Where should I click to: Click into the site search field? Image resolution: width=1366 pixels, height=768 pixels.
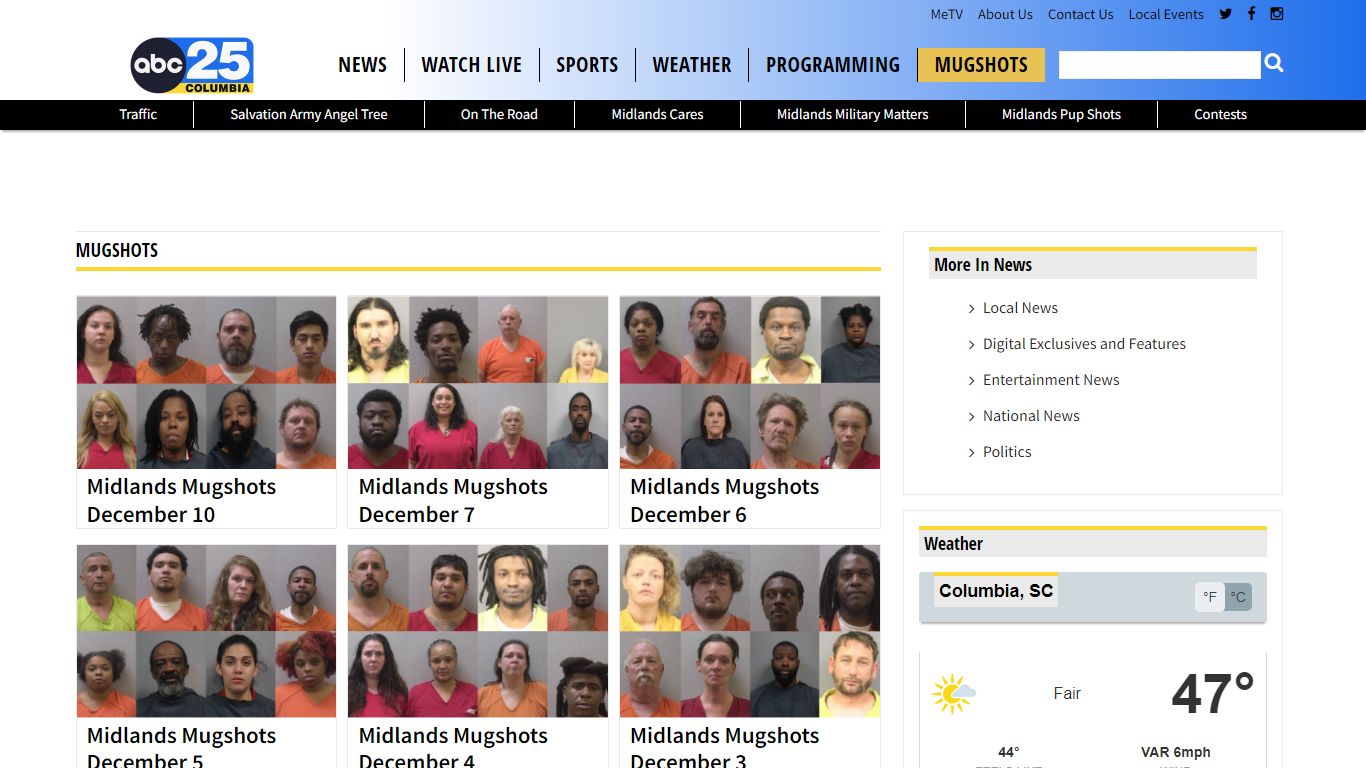tap(1159, 65)
